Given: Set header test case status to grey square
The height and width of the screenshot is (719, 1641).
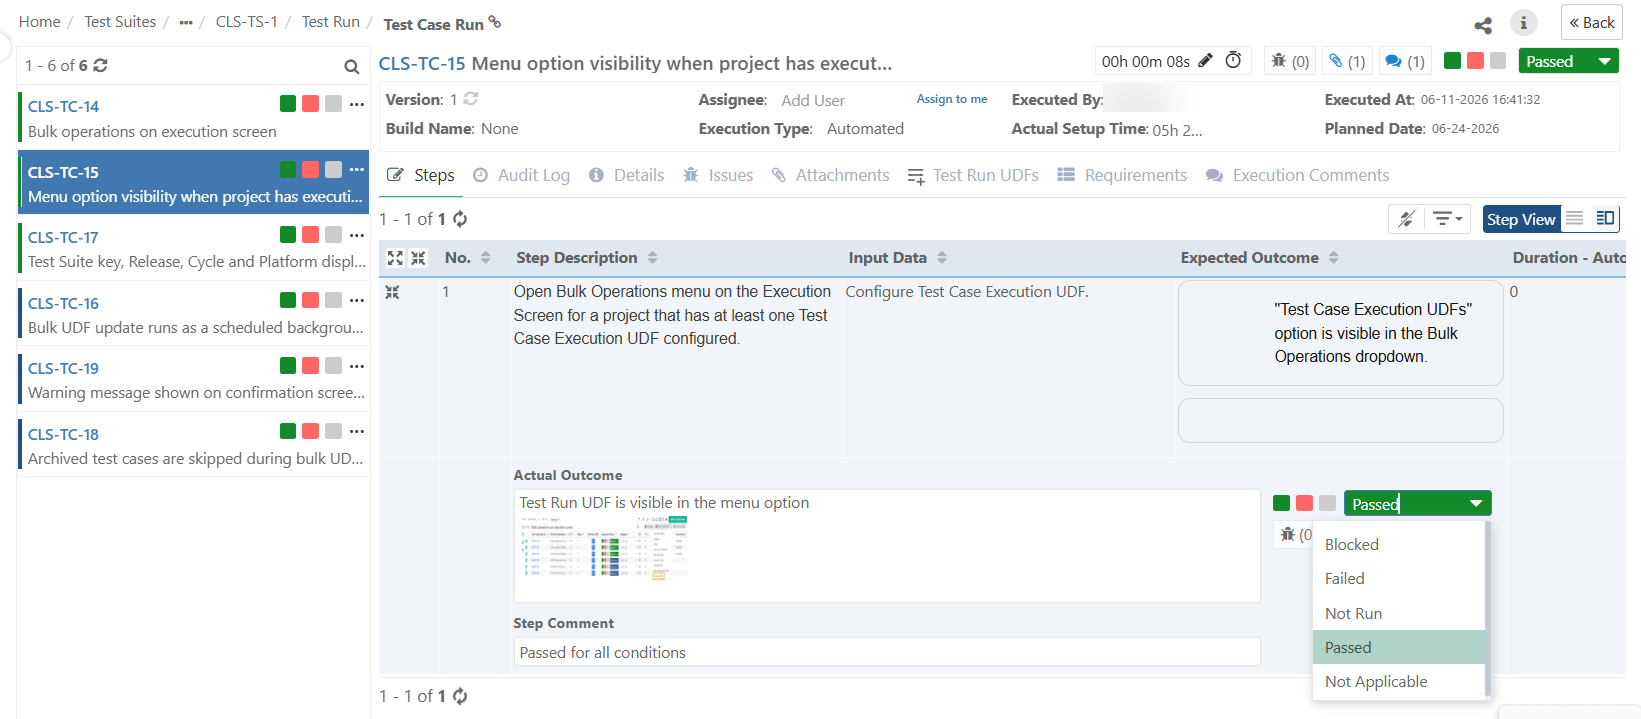Looking at the screenshot, I should point(1498,61).
